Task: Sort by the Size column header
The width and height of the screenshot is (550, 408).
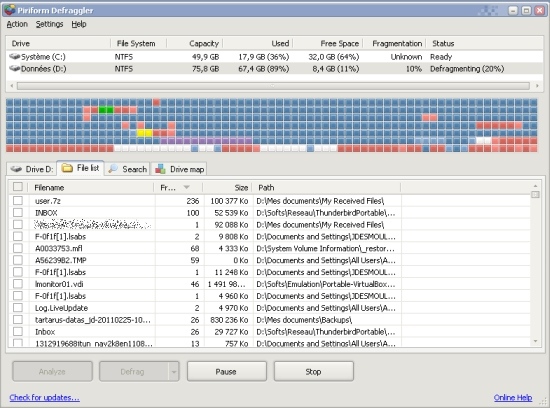Action: pyautogui.click(x=228, y=188)
